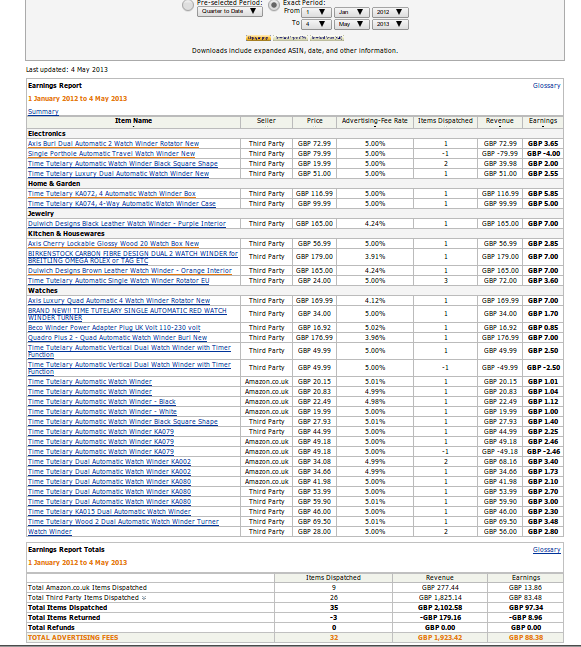Screen dimensions: 581x647
Task: Sort by the Earnings column header in item table
Action: click(x=543, y=121)
